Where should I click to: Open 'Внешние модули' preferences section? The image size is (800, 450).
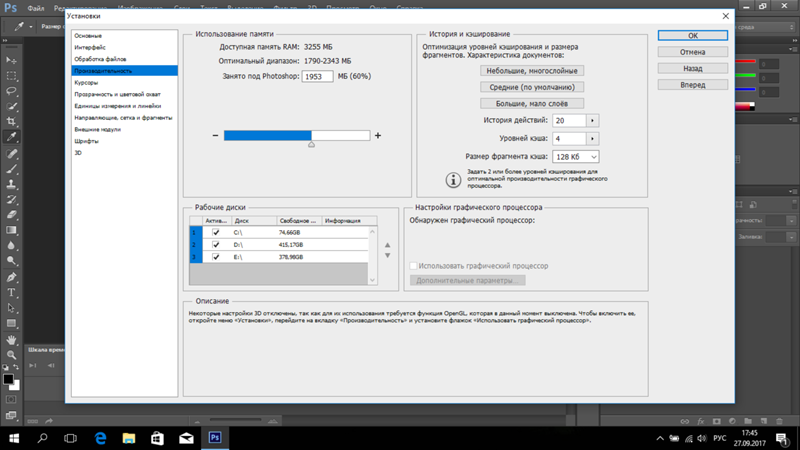click(97, 130)
